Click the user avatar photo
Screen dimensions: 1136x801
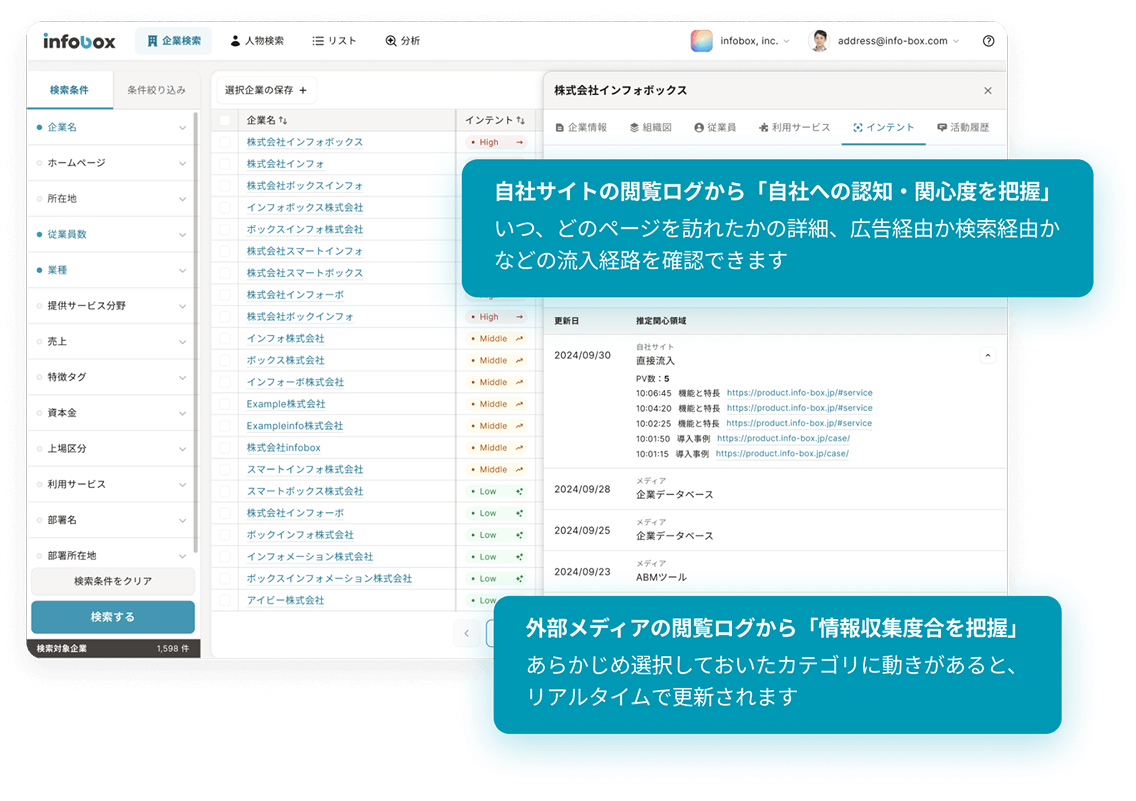[x=819, y=41]
